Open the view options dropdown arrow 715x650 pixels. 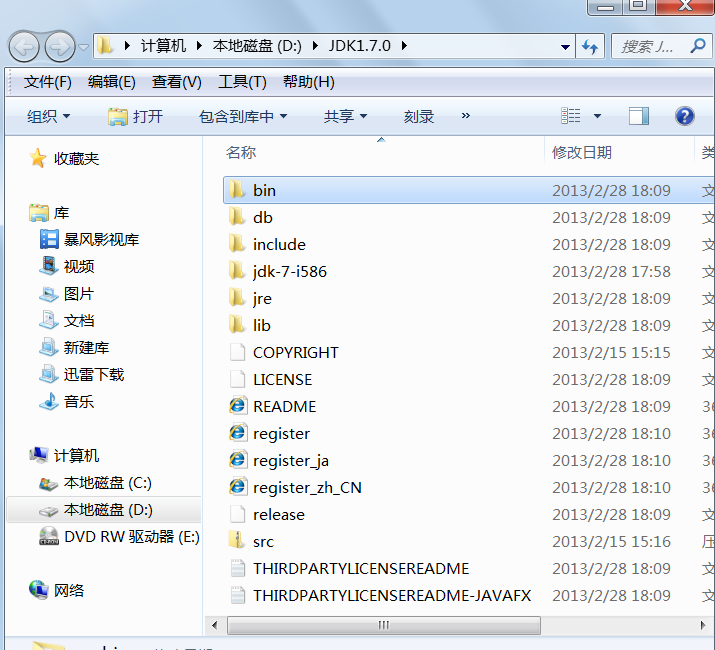click(x=597, y=116)
